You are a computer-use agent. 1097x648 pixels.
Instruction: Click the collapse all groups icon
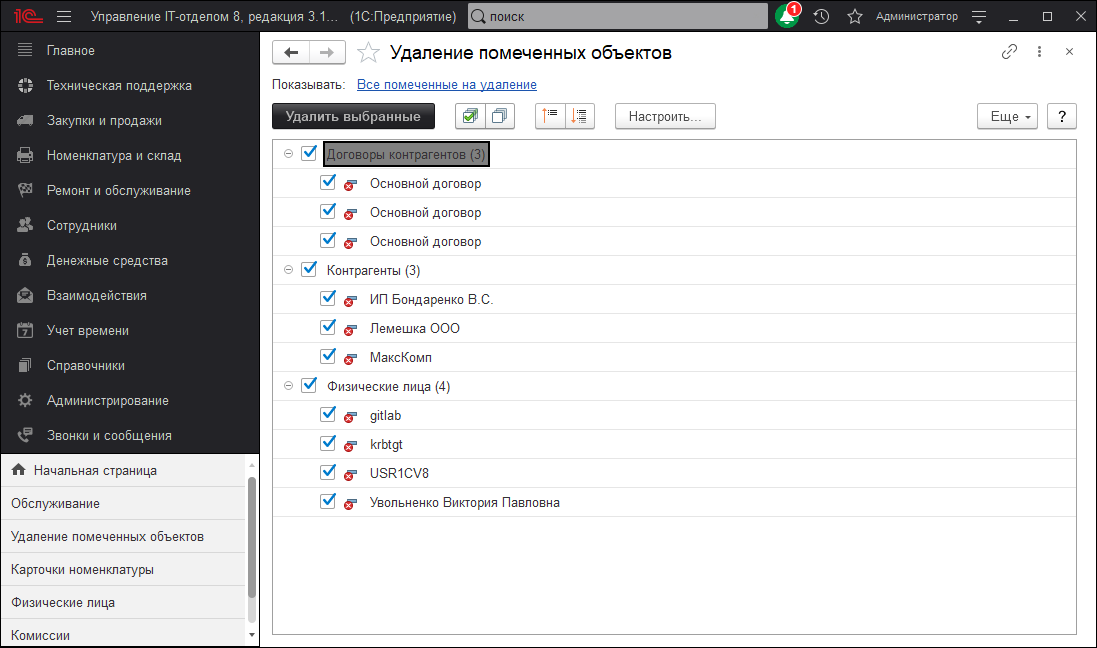[549, 117]
